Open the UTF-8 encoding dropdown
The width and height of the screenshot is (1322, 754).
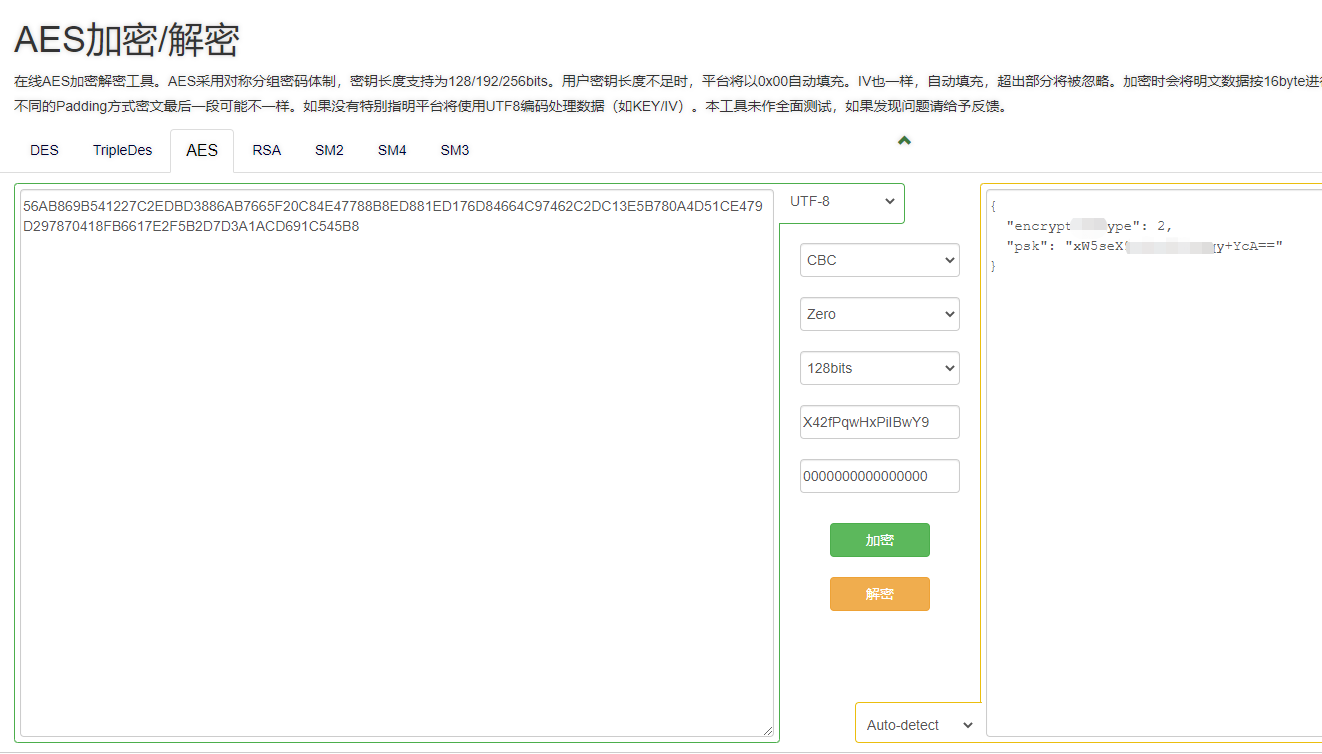842,202
